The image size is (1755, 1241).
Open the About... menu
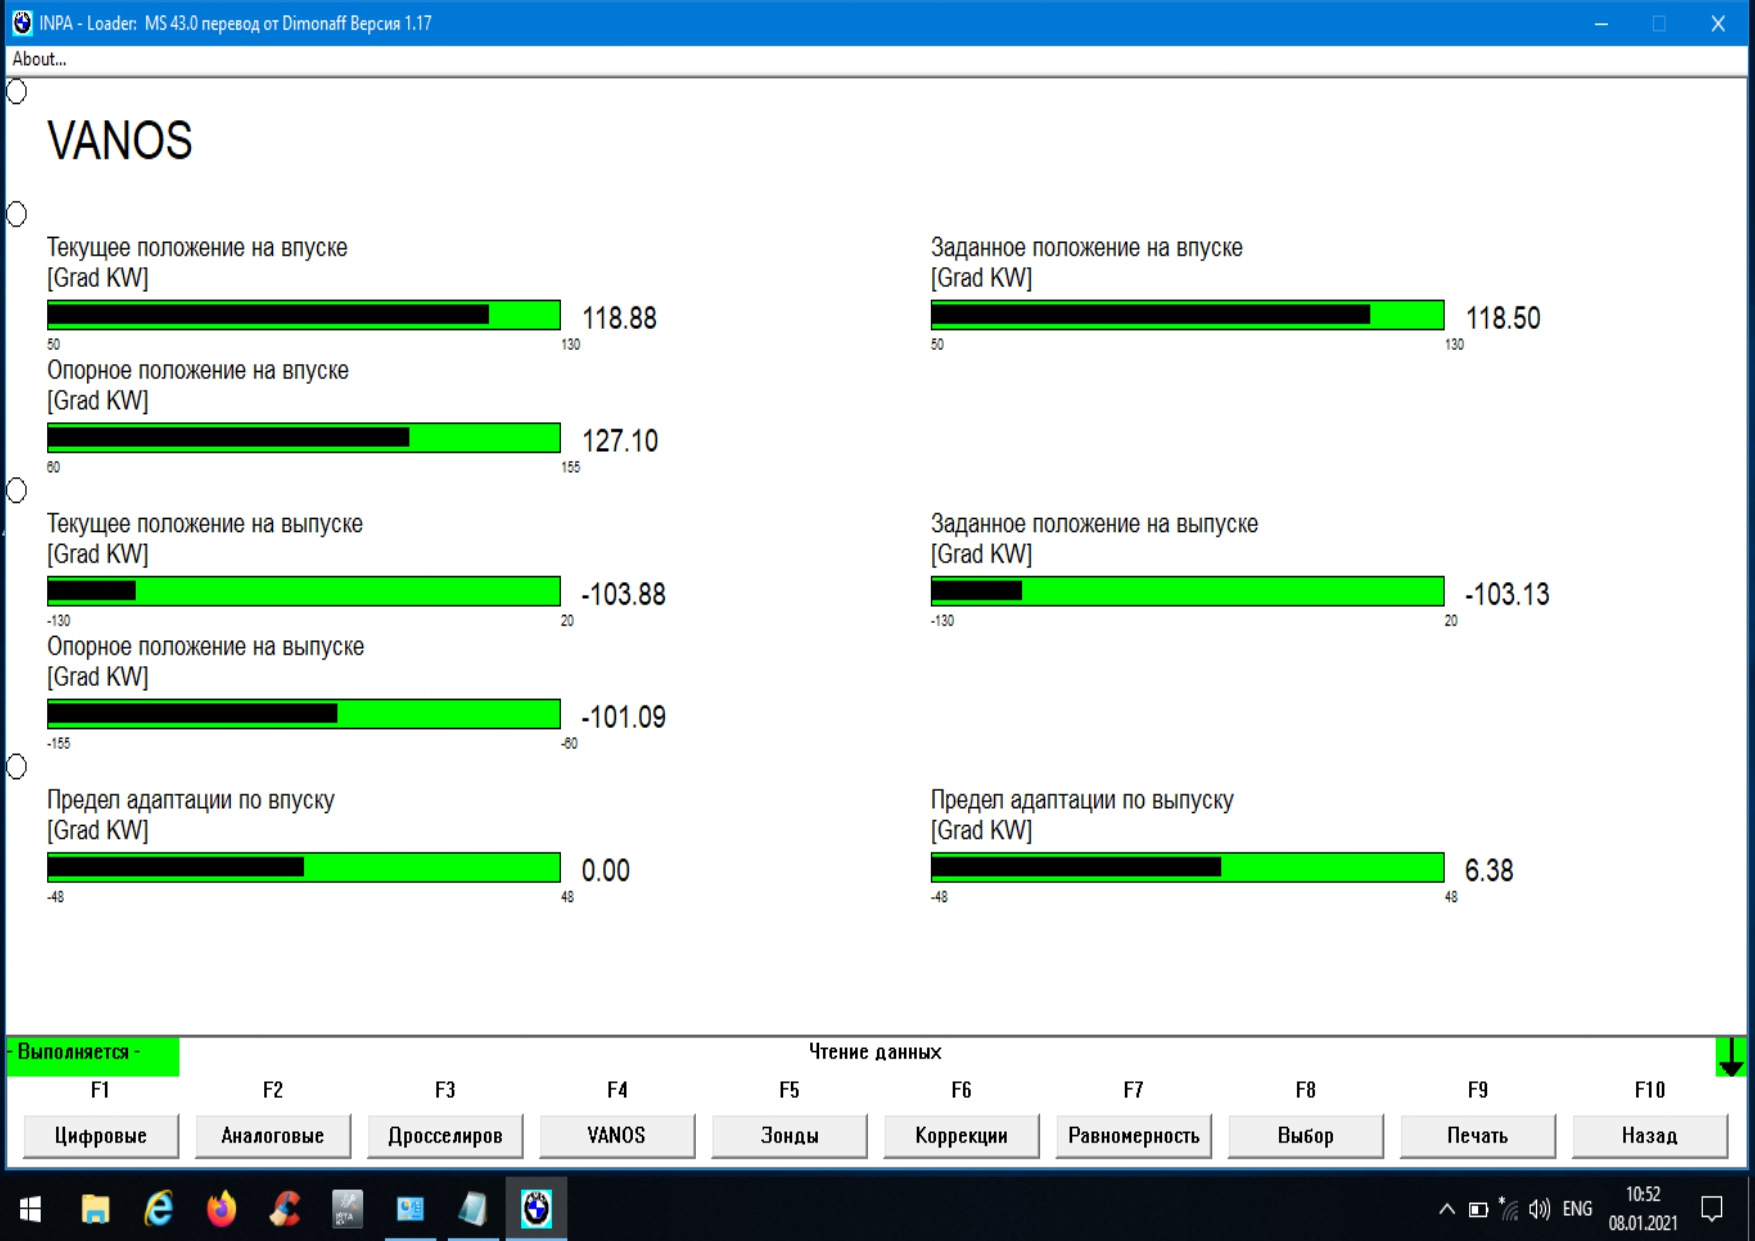pos(39,60)
